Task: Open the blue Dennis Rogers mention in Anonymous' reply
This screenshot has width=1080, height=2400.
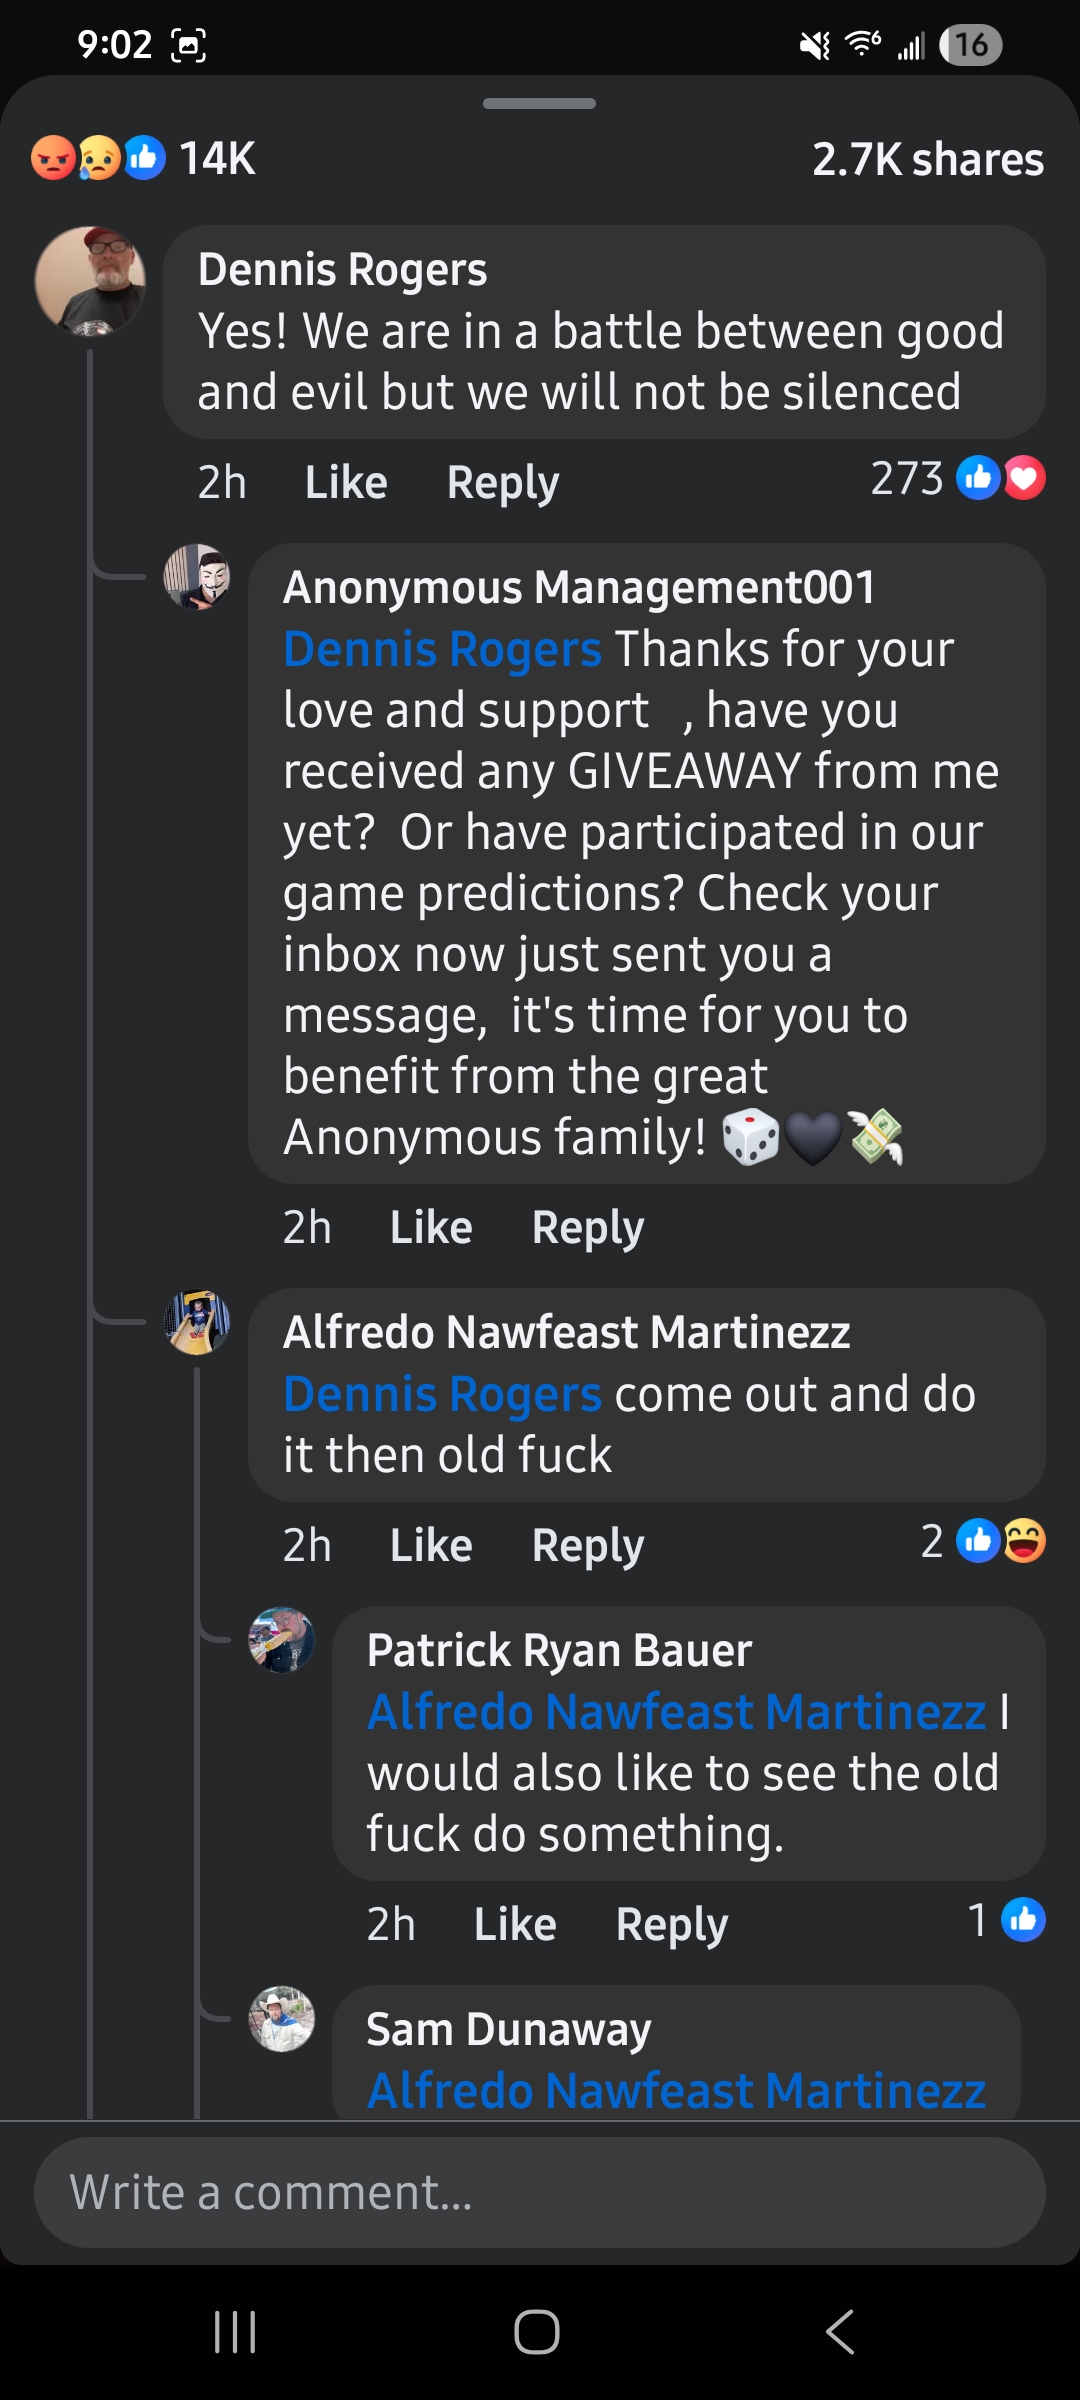Action: [x=442, y=650]
